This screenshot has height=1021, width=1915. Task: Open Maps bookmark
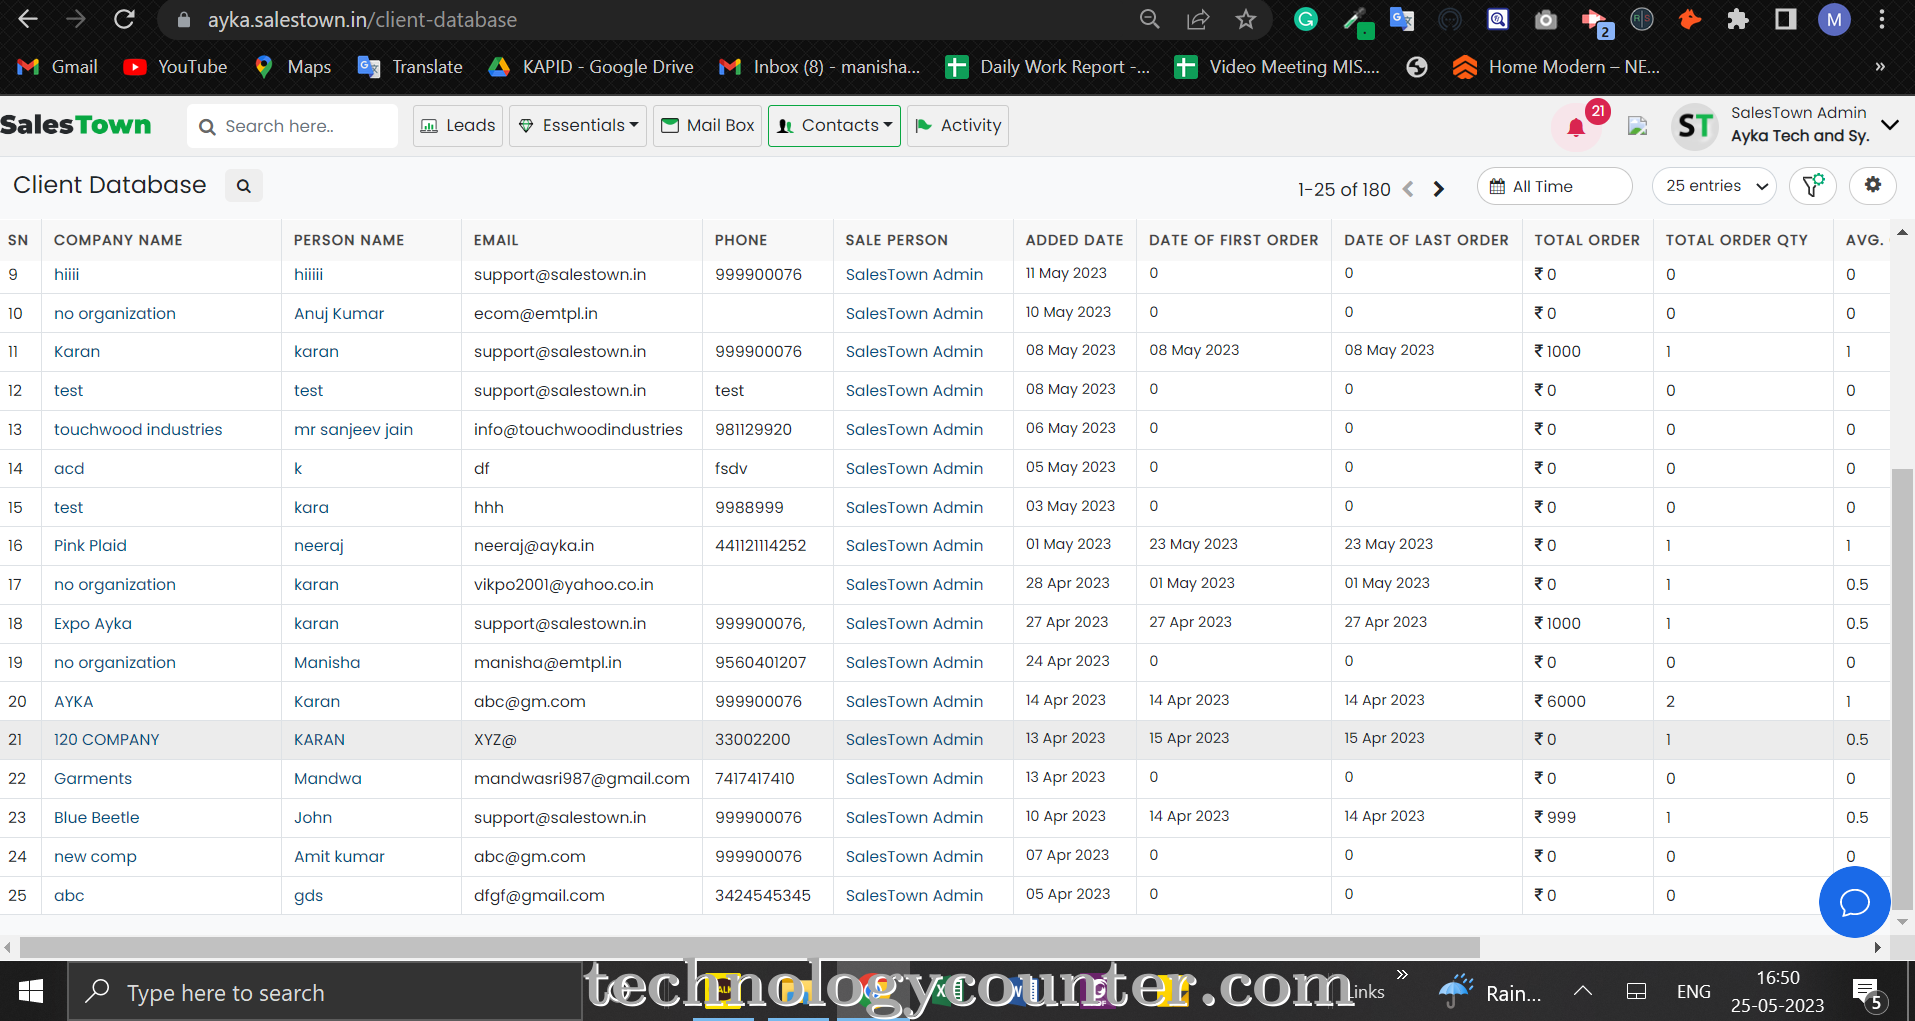[x=293, y=67]
